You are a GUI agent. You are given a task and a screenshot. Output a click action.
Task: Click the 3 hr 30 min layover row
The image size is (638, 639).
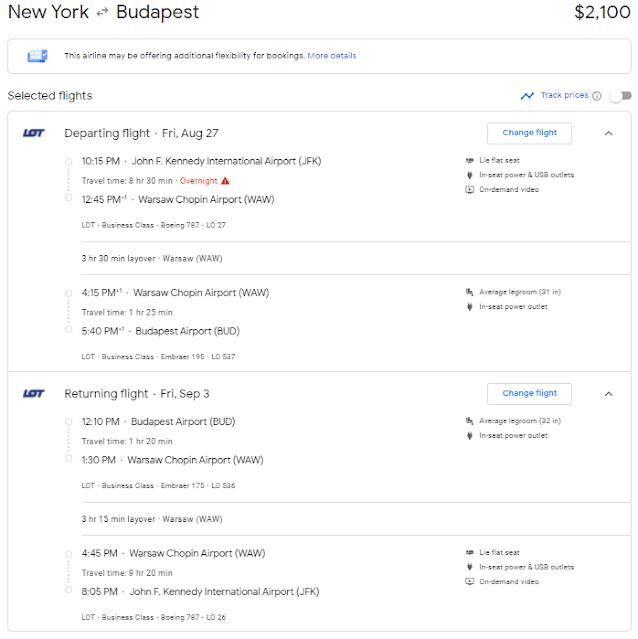[x=152, y=258]
